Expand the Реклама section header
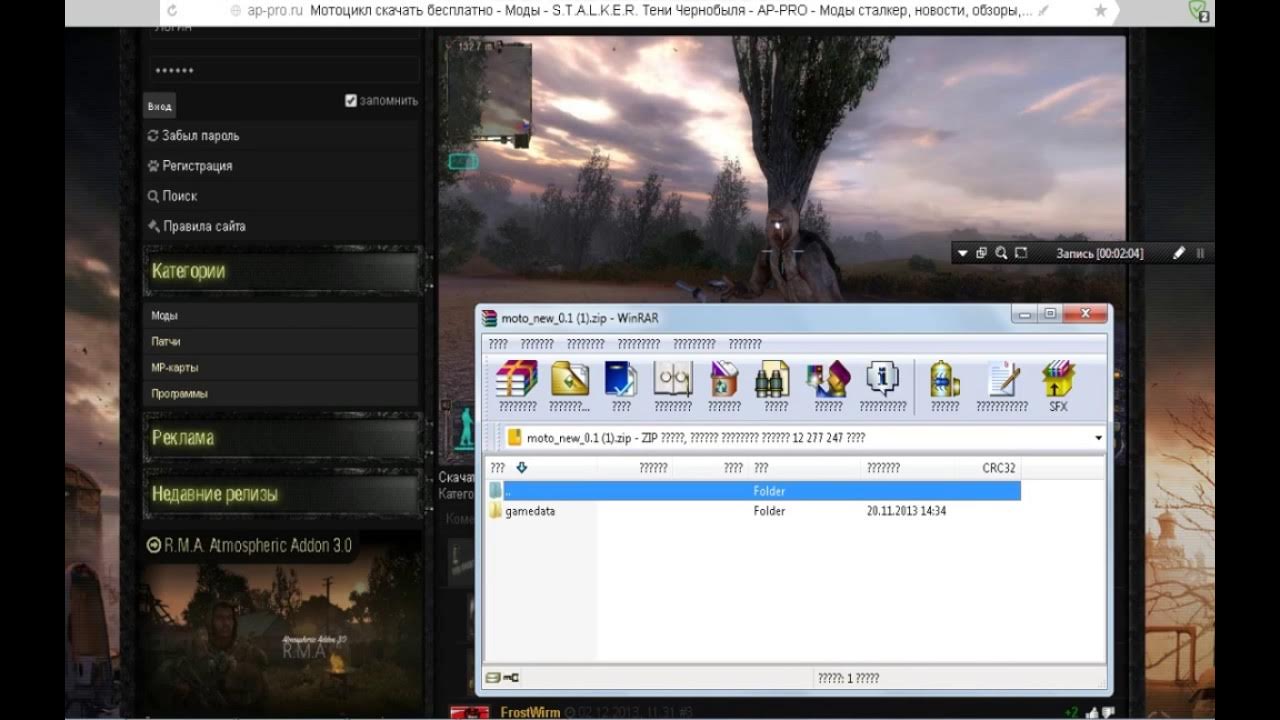 (282, 438)
